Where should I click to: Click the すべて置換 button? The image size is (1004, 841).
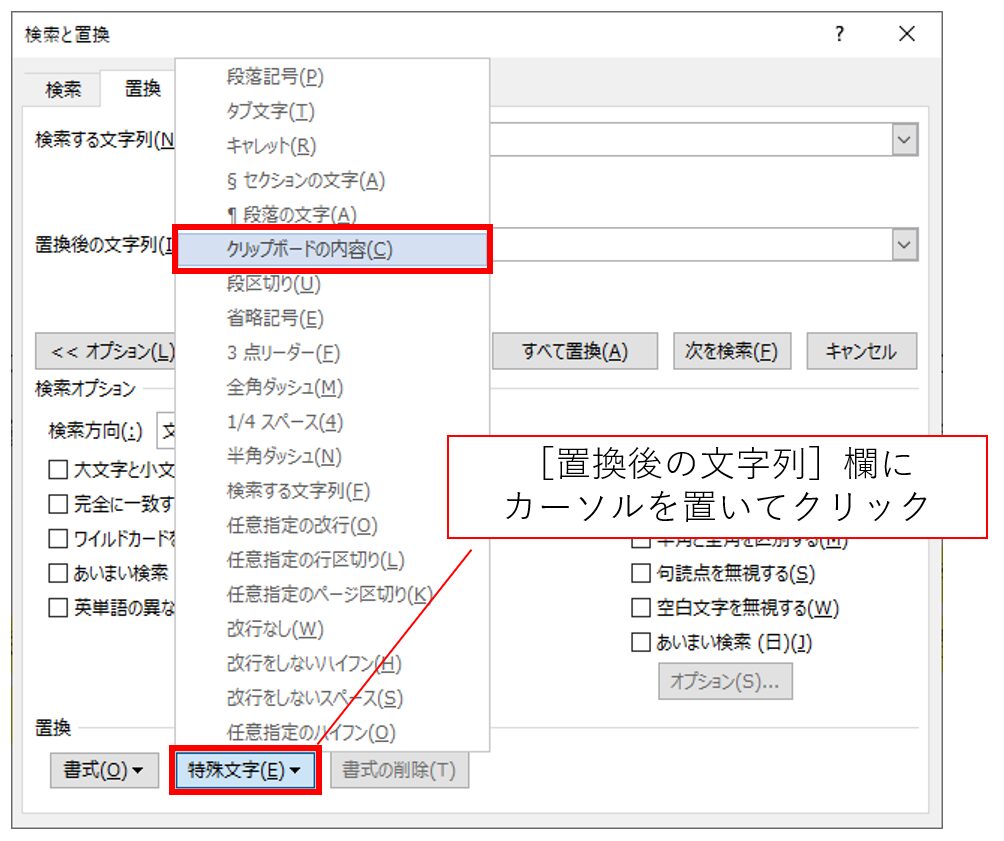(575, 352)
